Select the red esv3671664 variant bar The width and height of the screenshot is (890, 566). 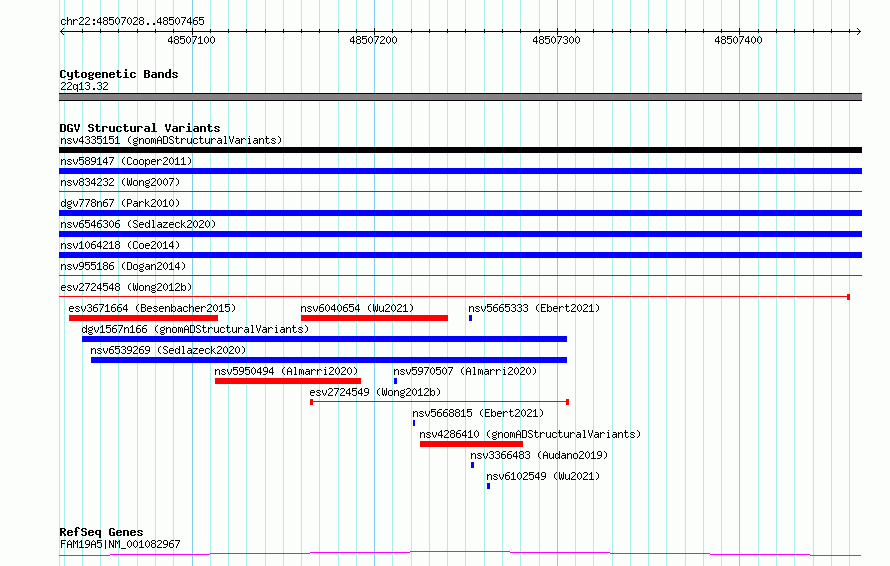point(143,318)
